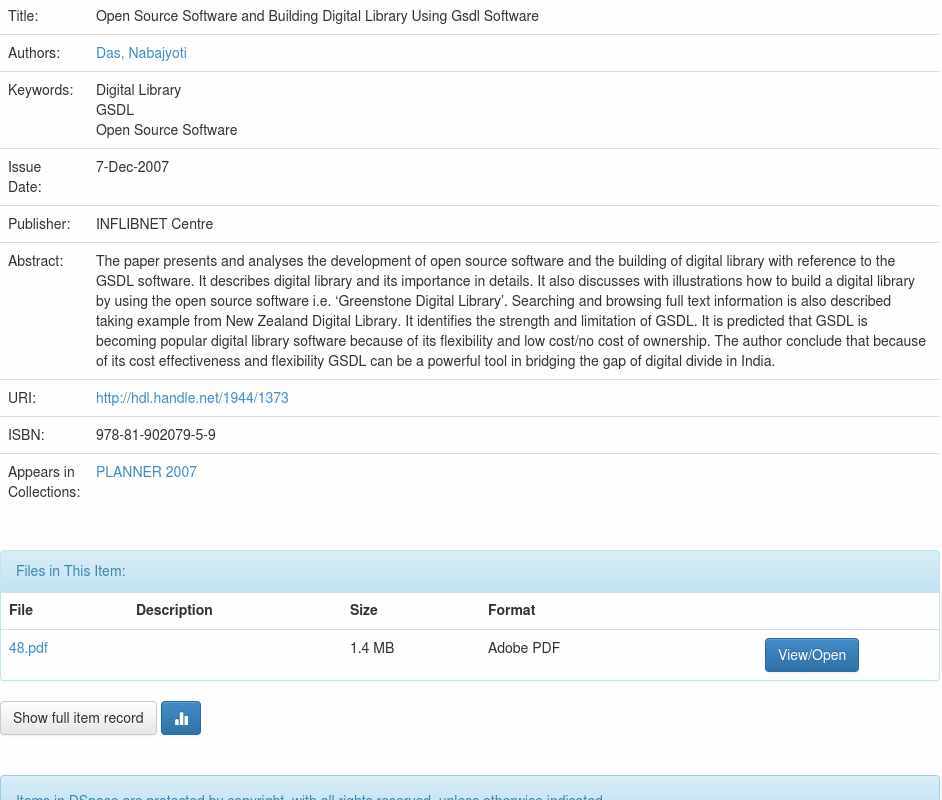942x800 pixels.
Task: Open the hdl.handle.net URI link
Action: pyautogui.click(x=192, y=398)
